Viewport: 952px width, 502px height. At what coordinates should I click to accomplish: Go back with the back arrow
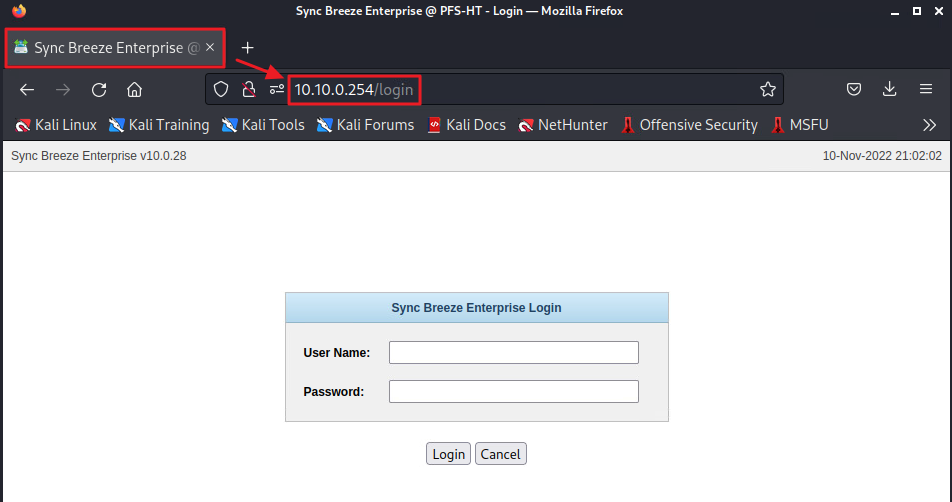[27, 90]
